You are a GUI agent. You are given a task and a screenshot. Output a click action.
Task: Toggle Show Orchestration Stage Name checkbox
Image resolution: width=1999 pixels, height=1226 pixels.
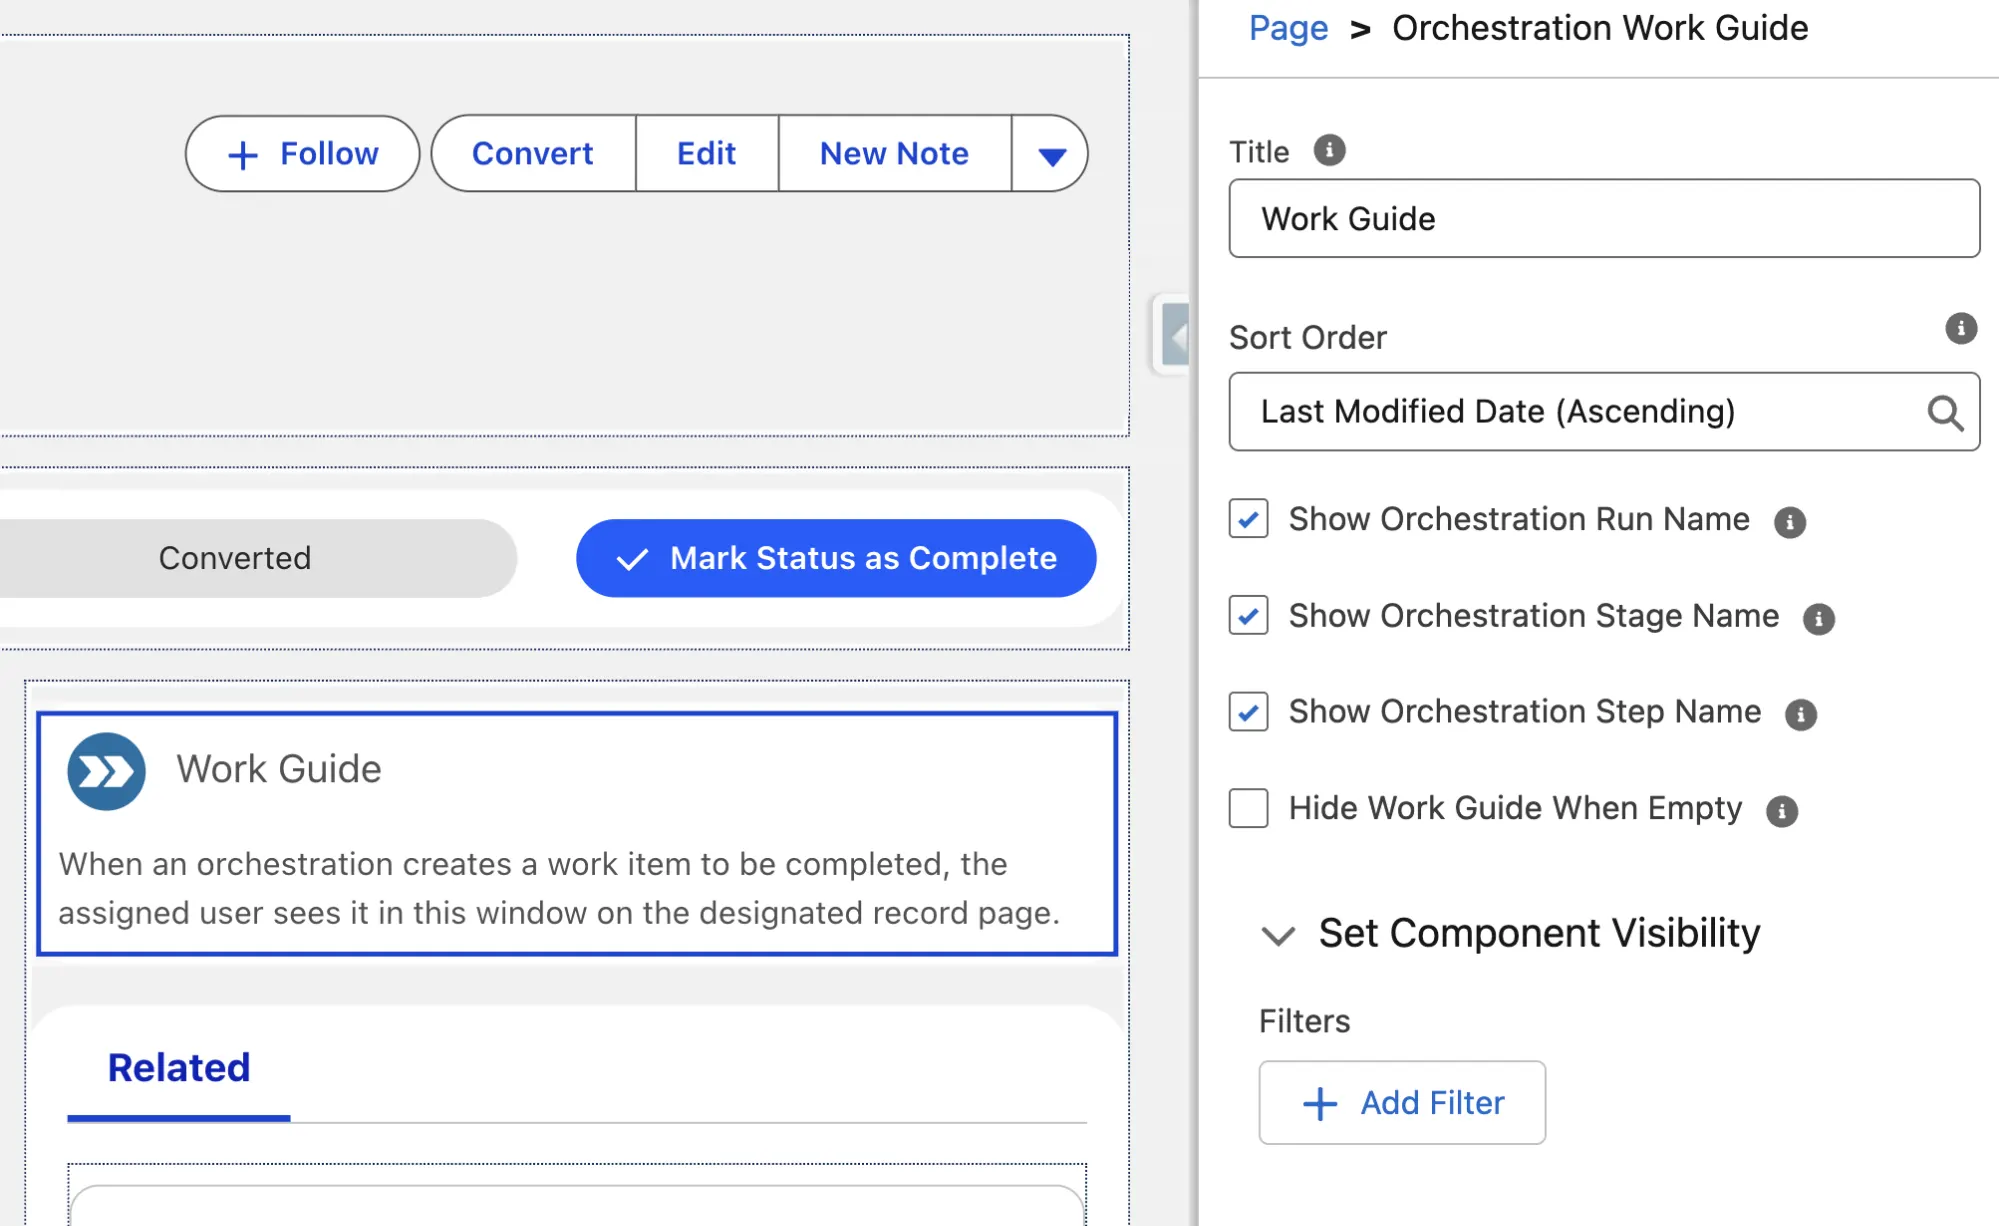pos(1248,615)
